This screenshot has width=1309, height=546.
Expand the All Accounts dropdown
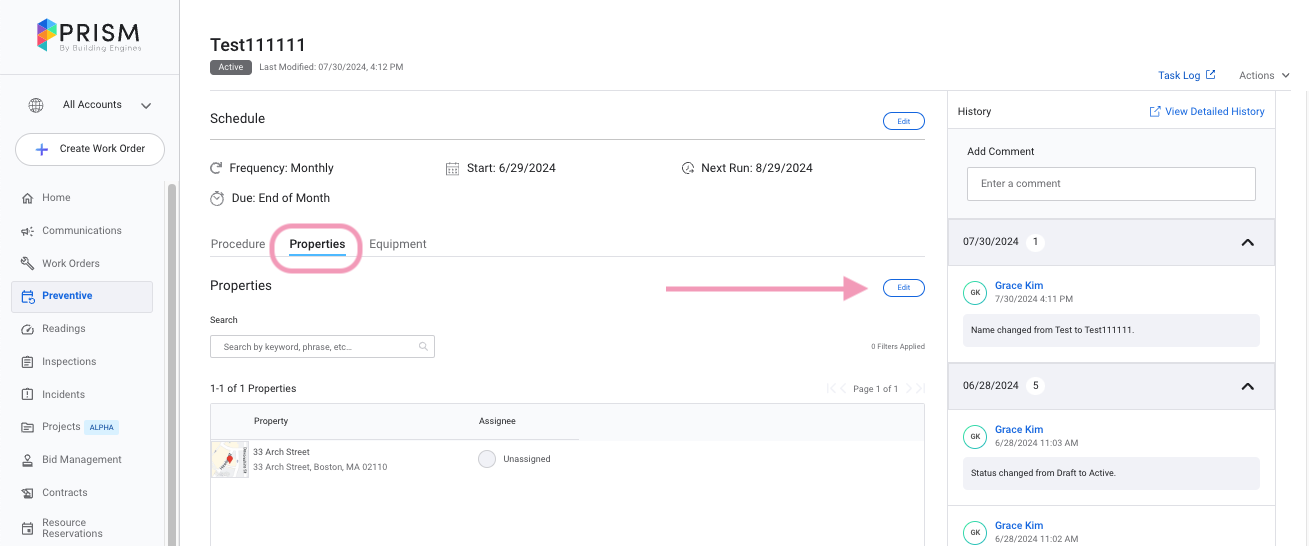(x=146, y=105)
